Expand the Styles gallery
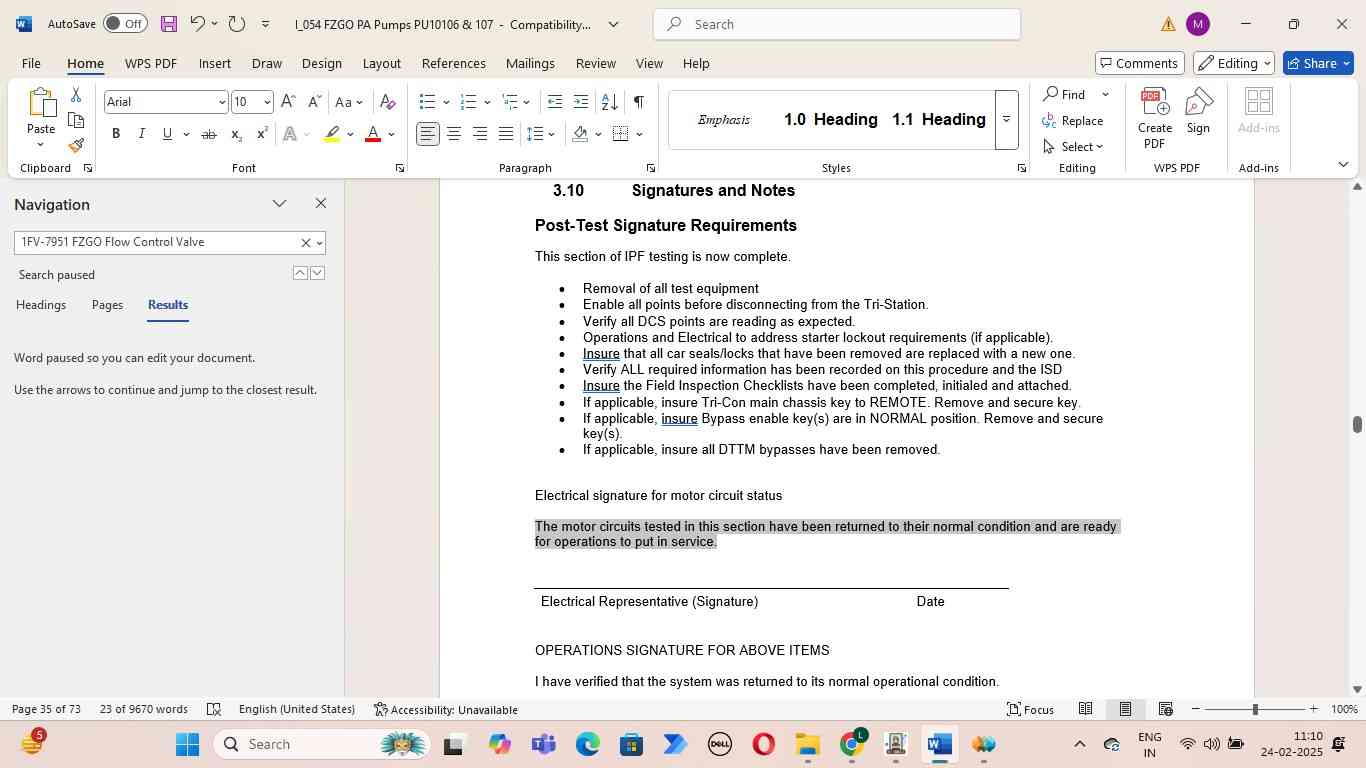Image resolution: width=1366 pixels, height=768 pixels. pyautogui.click(x=1007, y=119)
